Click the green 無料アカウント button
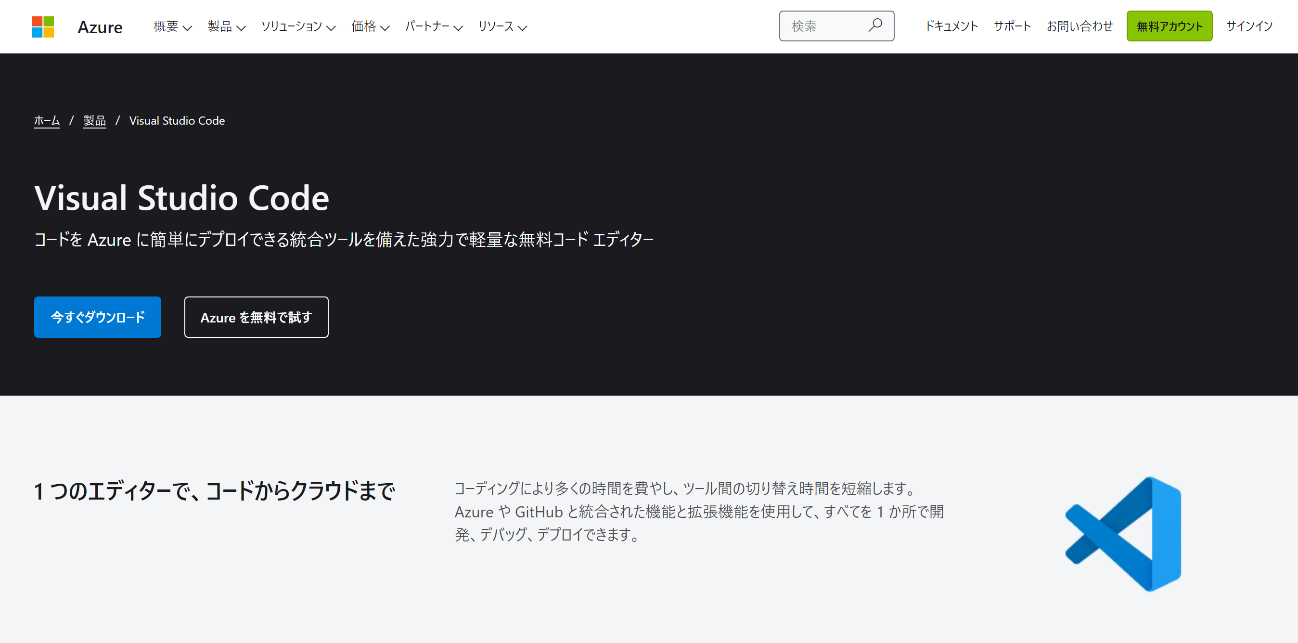 click(1170, 26)
